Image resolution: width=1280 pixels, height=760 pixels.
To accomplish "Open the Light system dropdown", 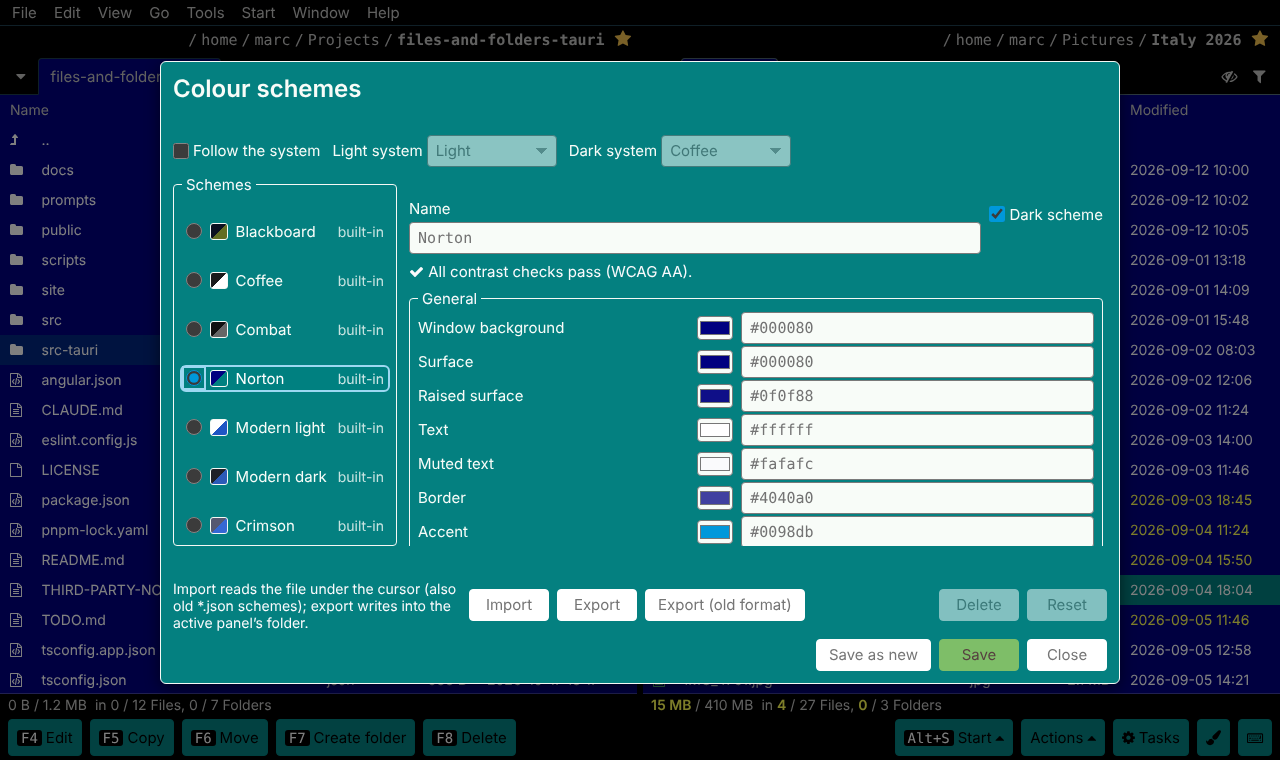I will click(492, 151).
